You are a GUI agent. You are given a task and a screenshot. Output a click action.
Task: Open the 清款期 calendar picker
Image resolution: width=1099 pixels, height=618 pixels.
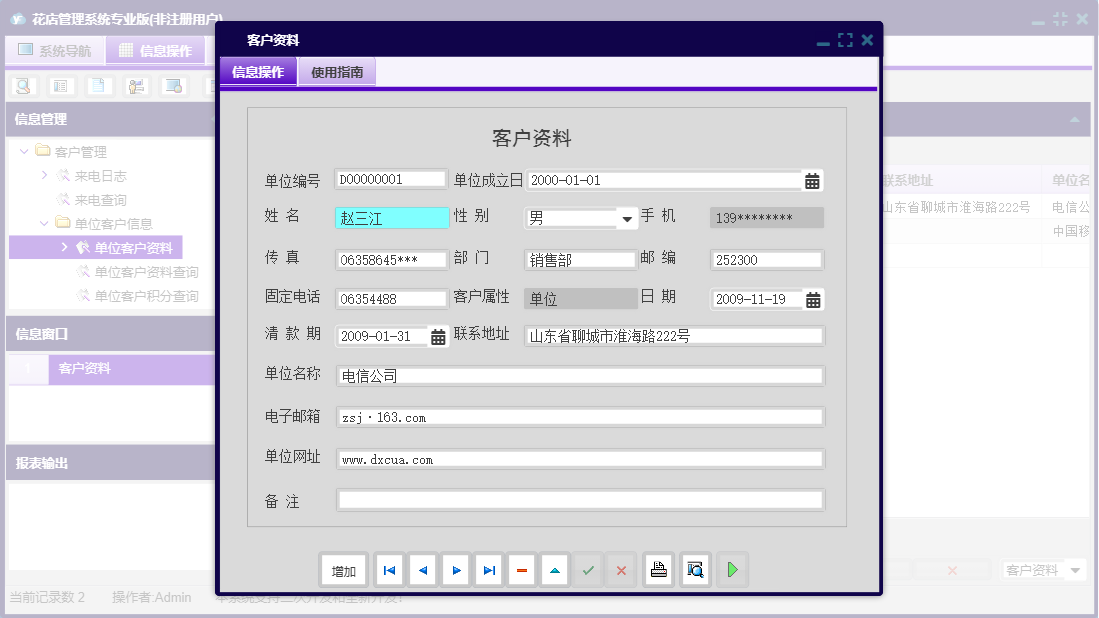tap(436, 338)
